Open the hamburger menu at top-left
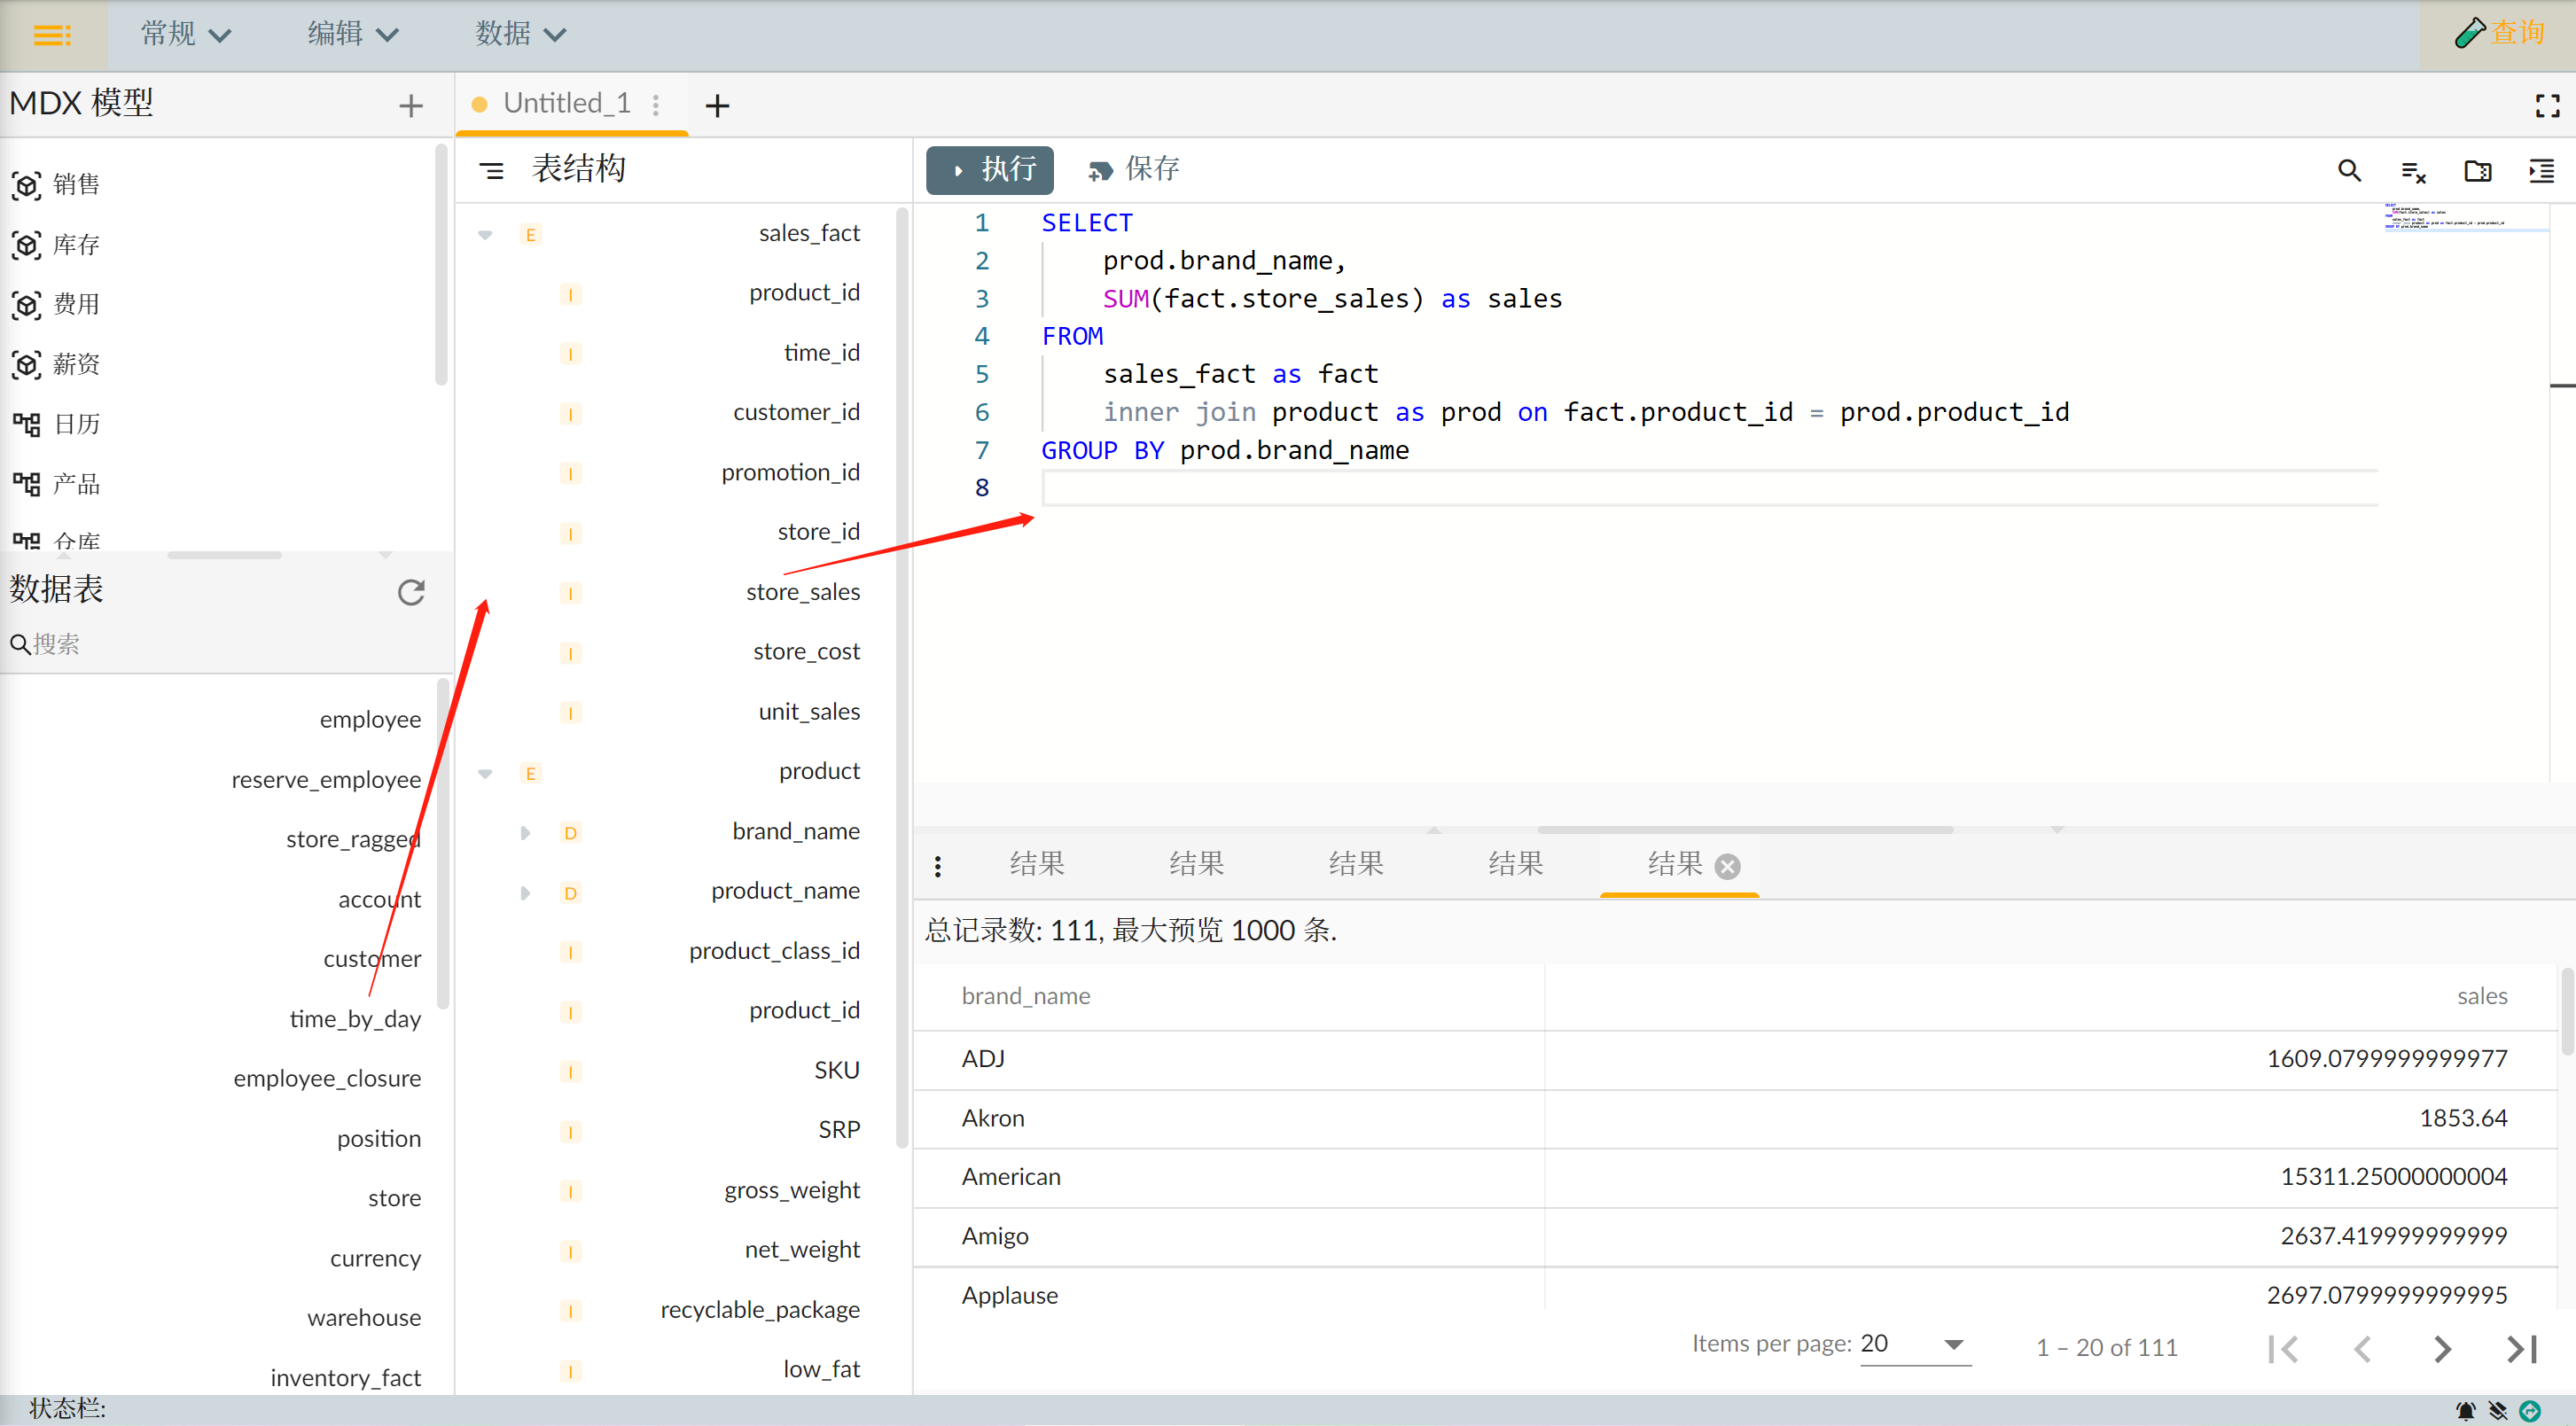 (x=52, y=36)
